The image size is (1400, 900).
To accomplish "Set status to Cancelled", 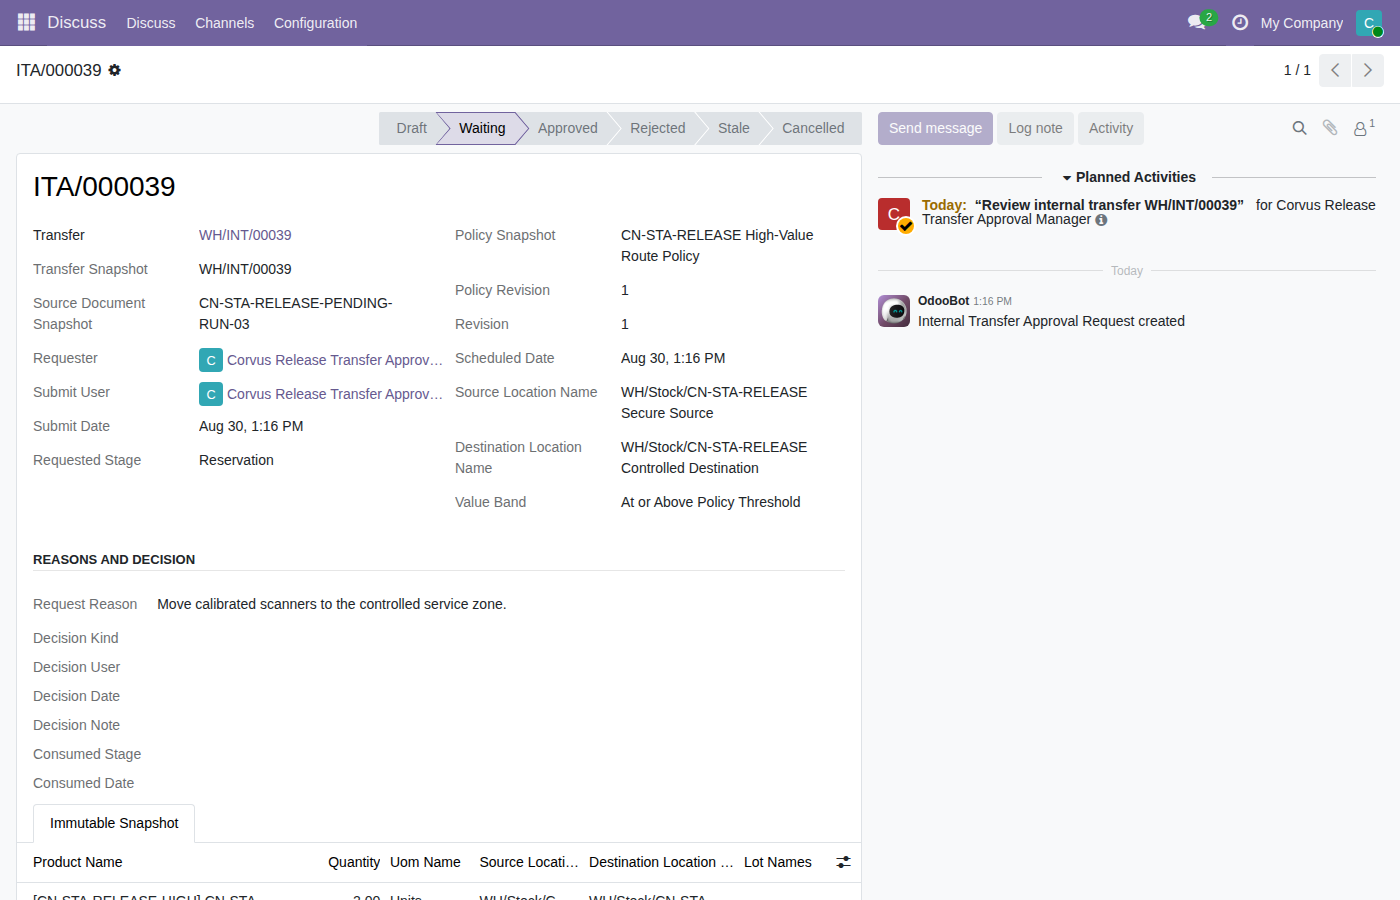I will [x=813, y=128].
